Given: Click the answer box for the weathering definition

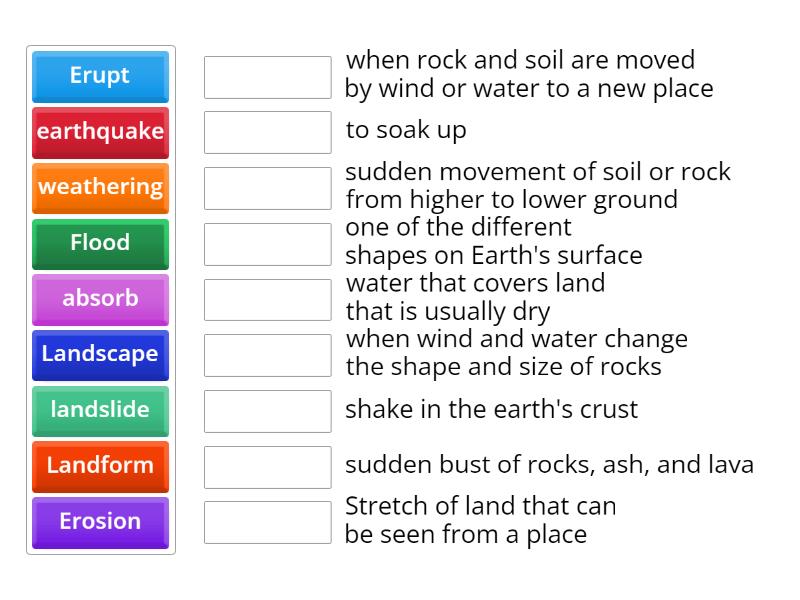Looking at the screenshot, I should [266, 353].
